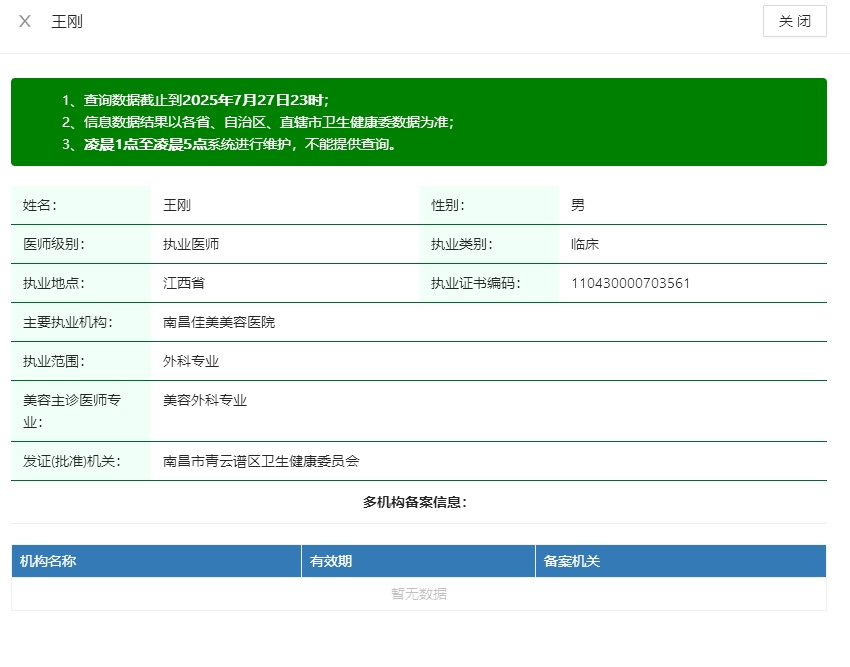The image size is (850, 667).
Task: Click the system maintenance notice line
Action: pyautogui.click(x=229, y=144)
